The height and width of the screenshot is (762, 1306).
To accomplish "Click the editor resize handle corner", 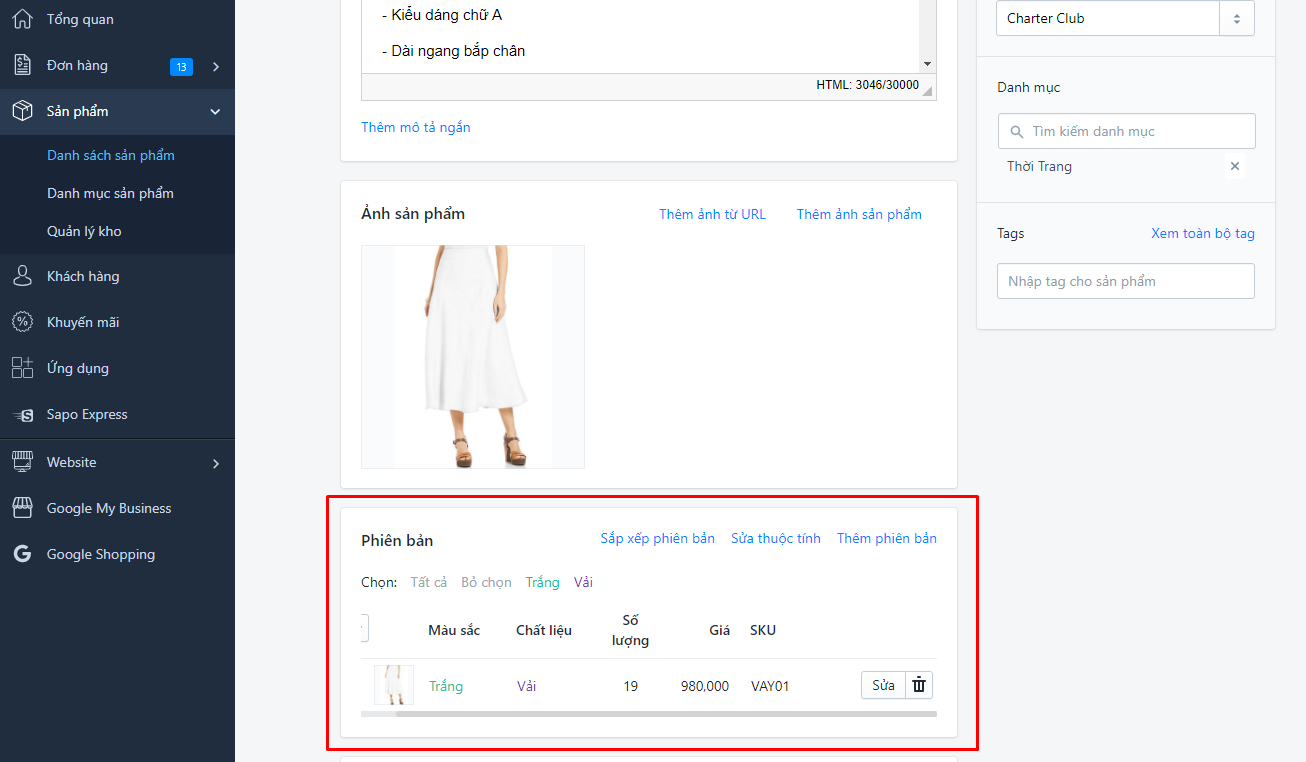I will click(x=928, y=90).
